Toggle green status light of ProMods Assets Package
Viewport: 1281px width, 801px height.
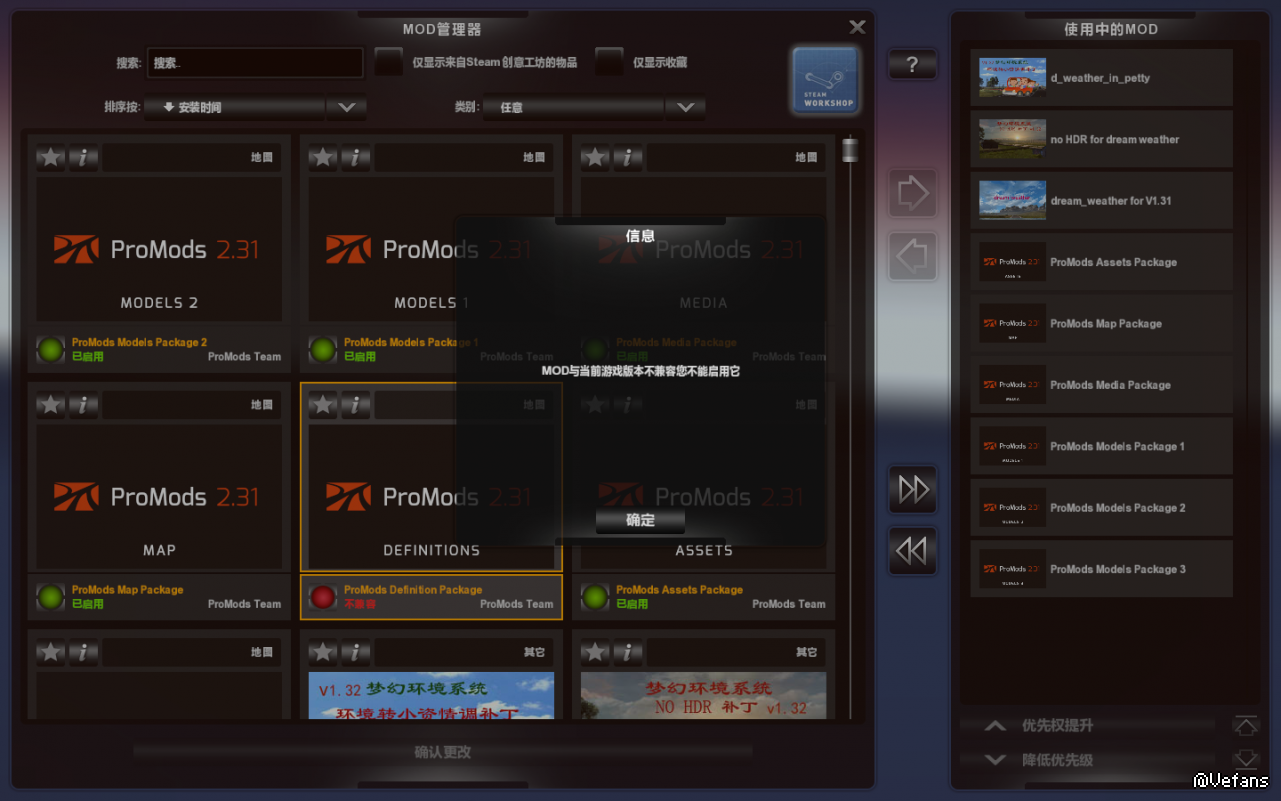(x=595, y=597)
